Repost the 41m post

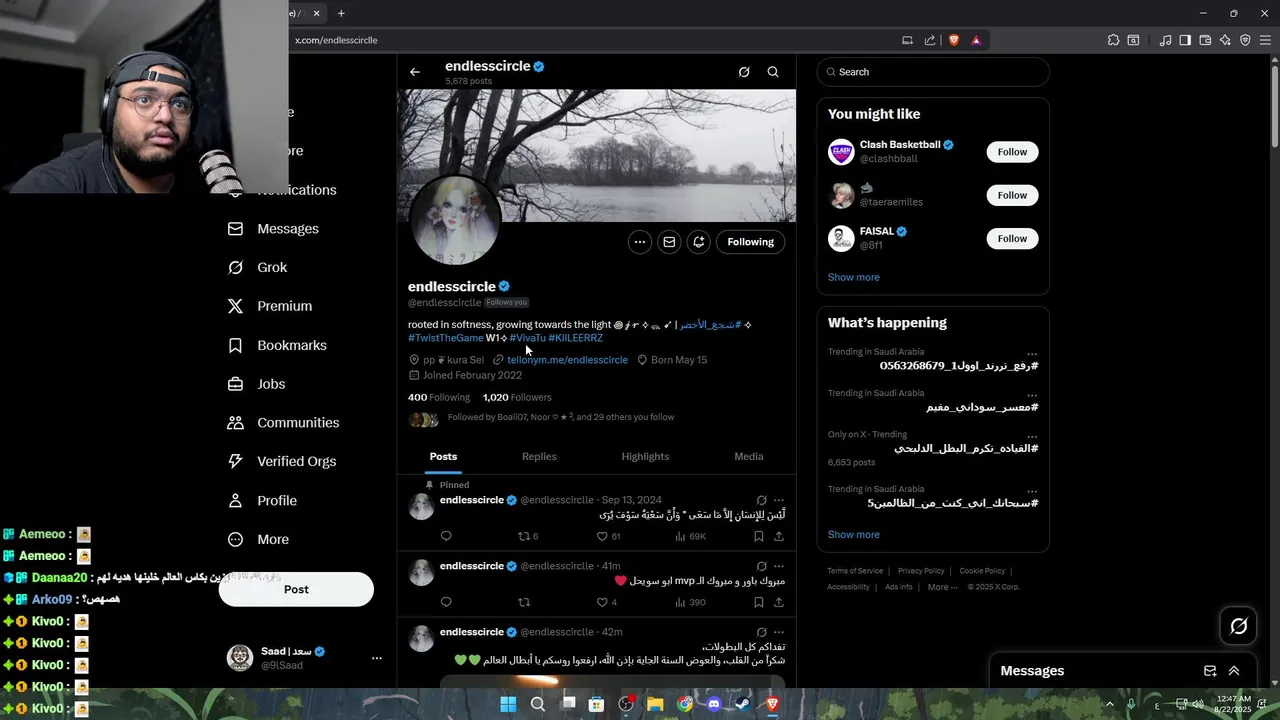pyautogui.click(x=523, y=602)
